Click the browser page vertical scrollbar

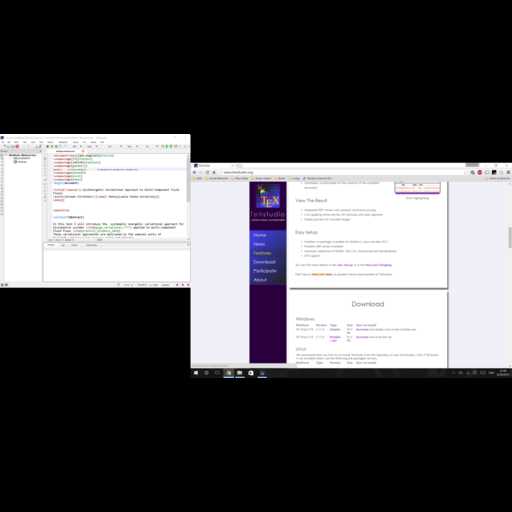pos(510,274)
